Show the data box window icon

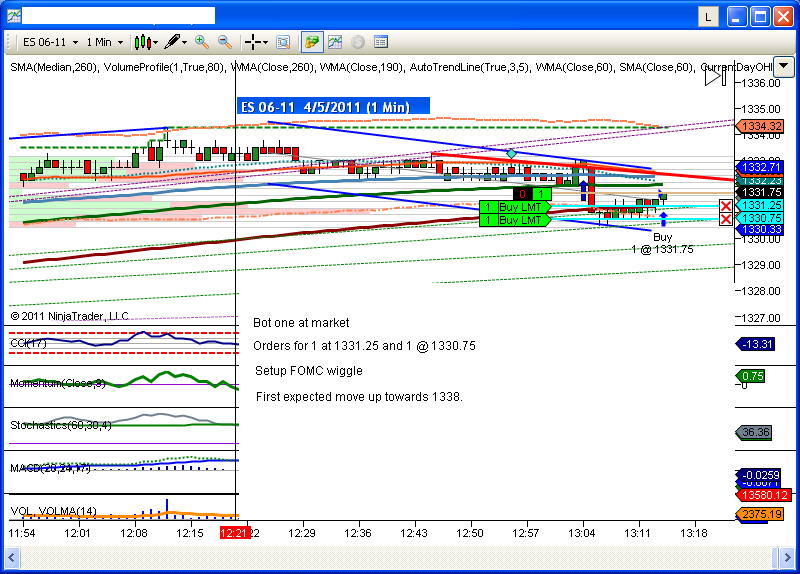[x=283, y=42]
